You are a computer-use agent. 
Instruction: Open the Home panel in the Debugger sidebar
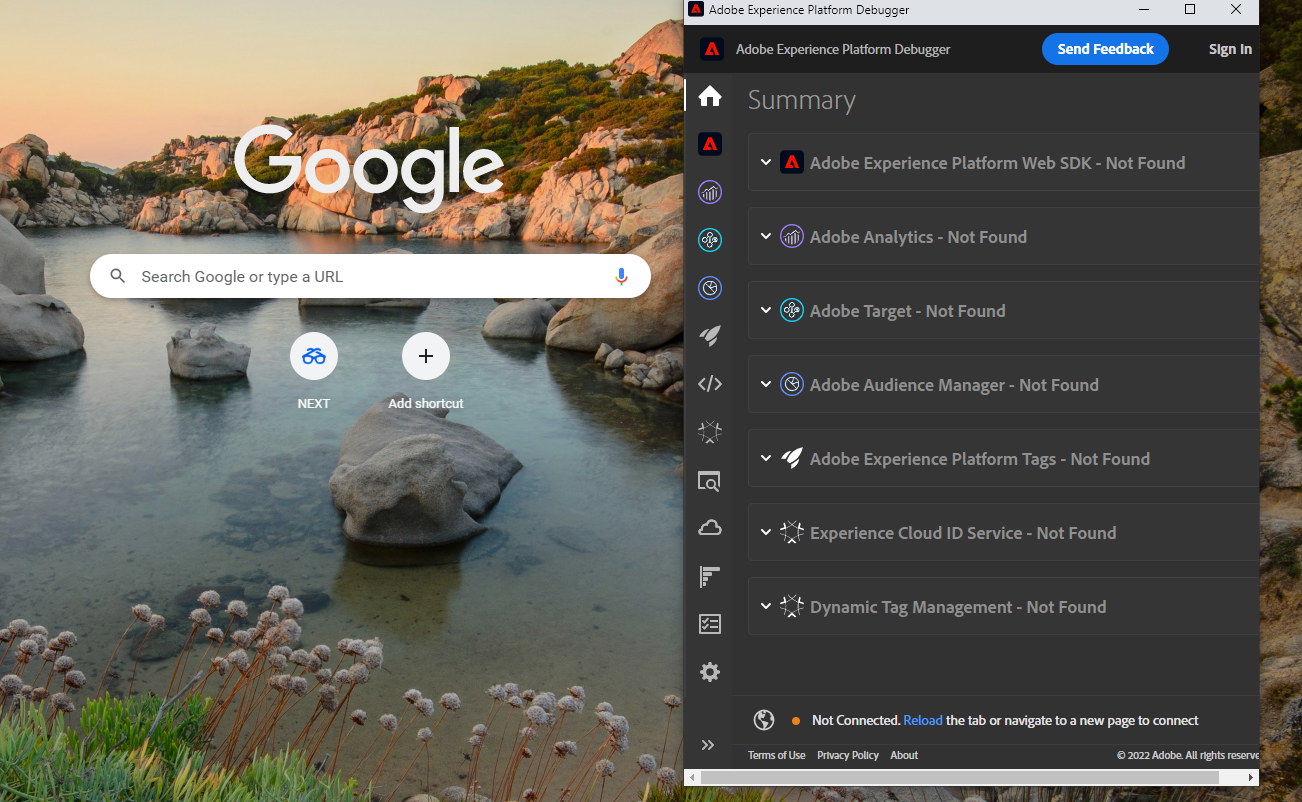pyautogui.click(x=710, y=96)
